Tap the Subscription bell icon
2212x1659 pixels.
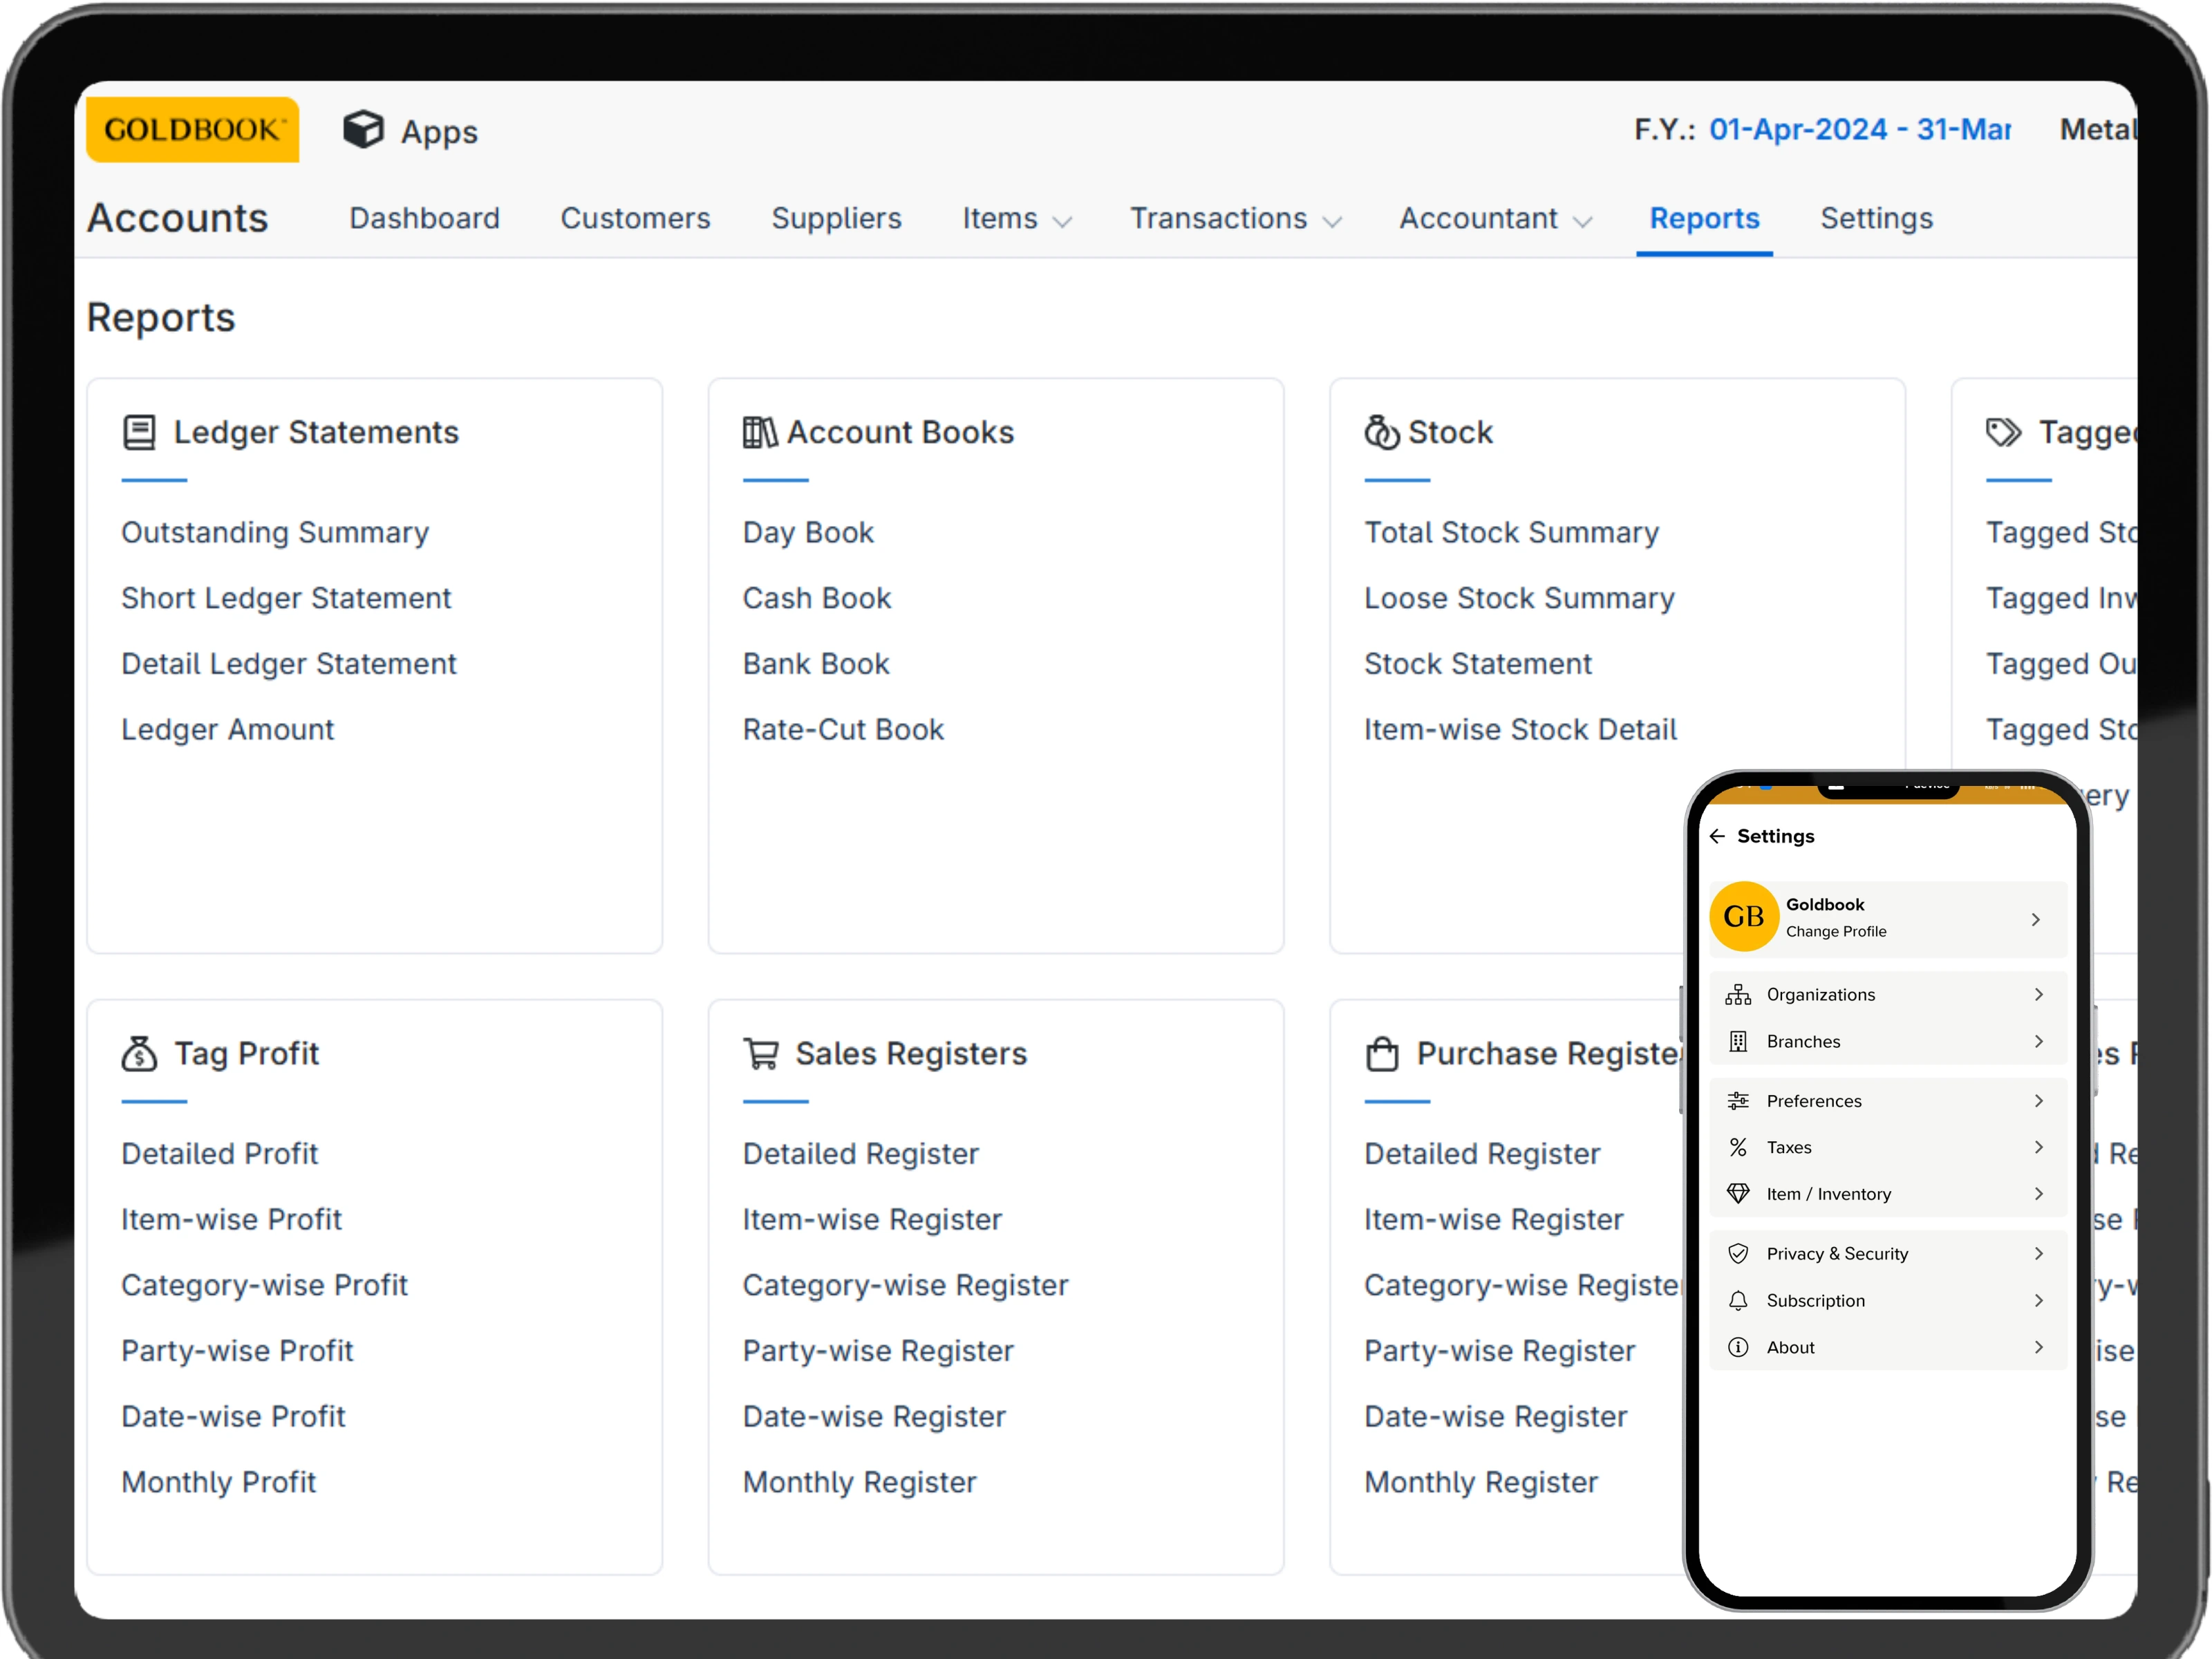pos(1738,1300)
